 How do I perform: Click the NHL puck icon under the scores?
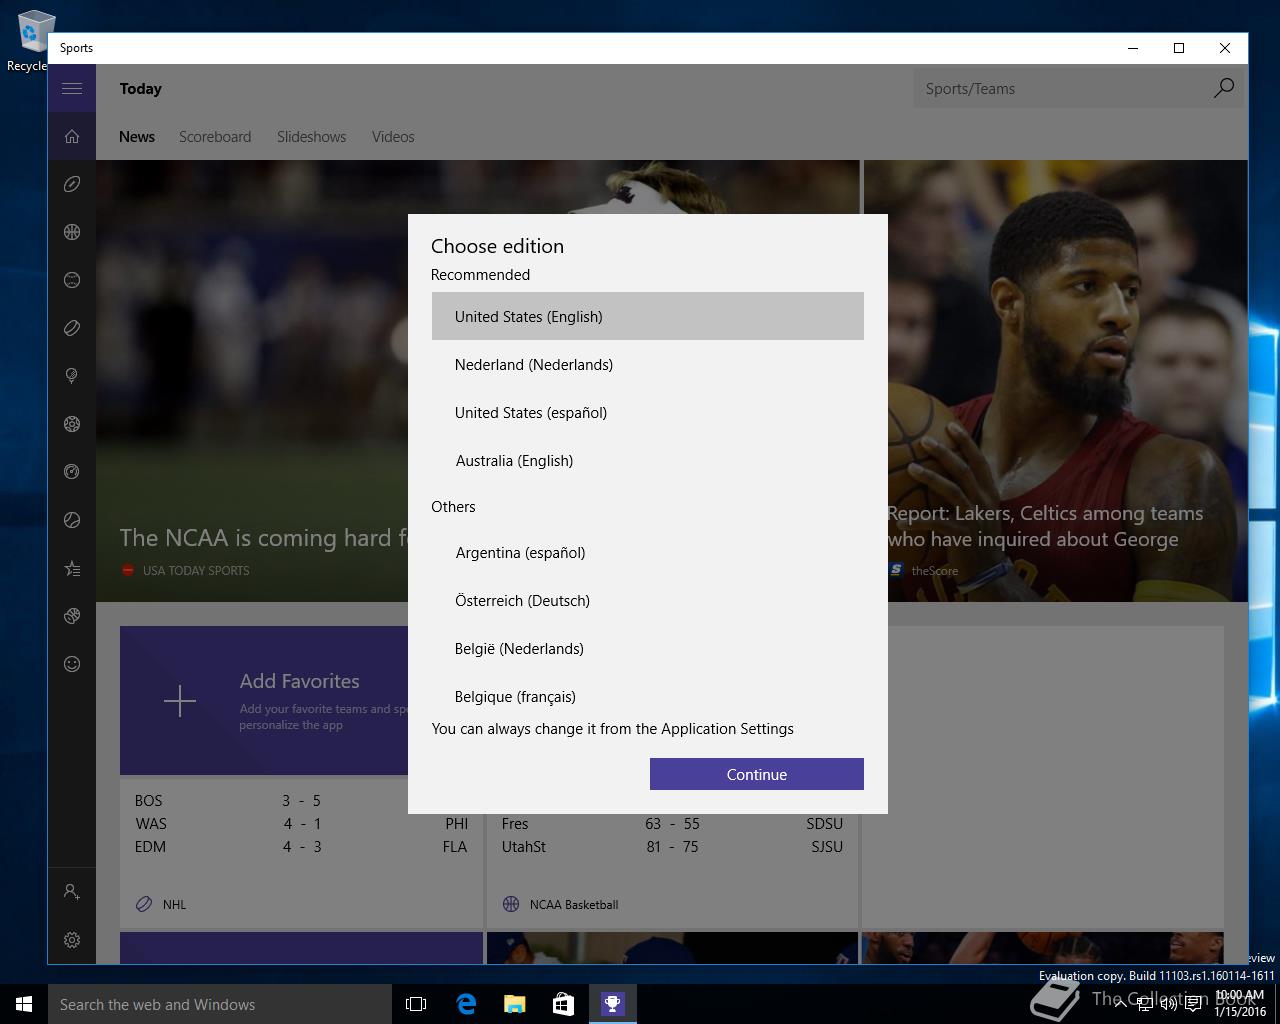pyautogui.click(x=144, y=904)
